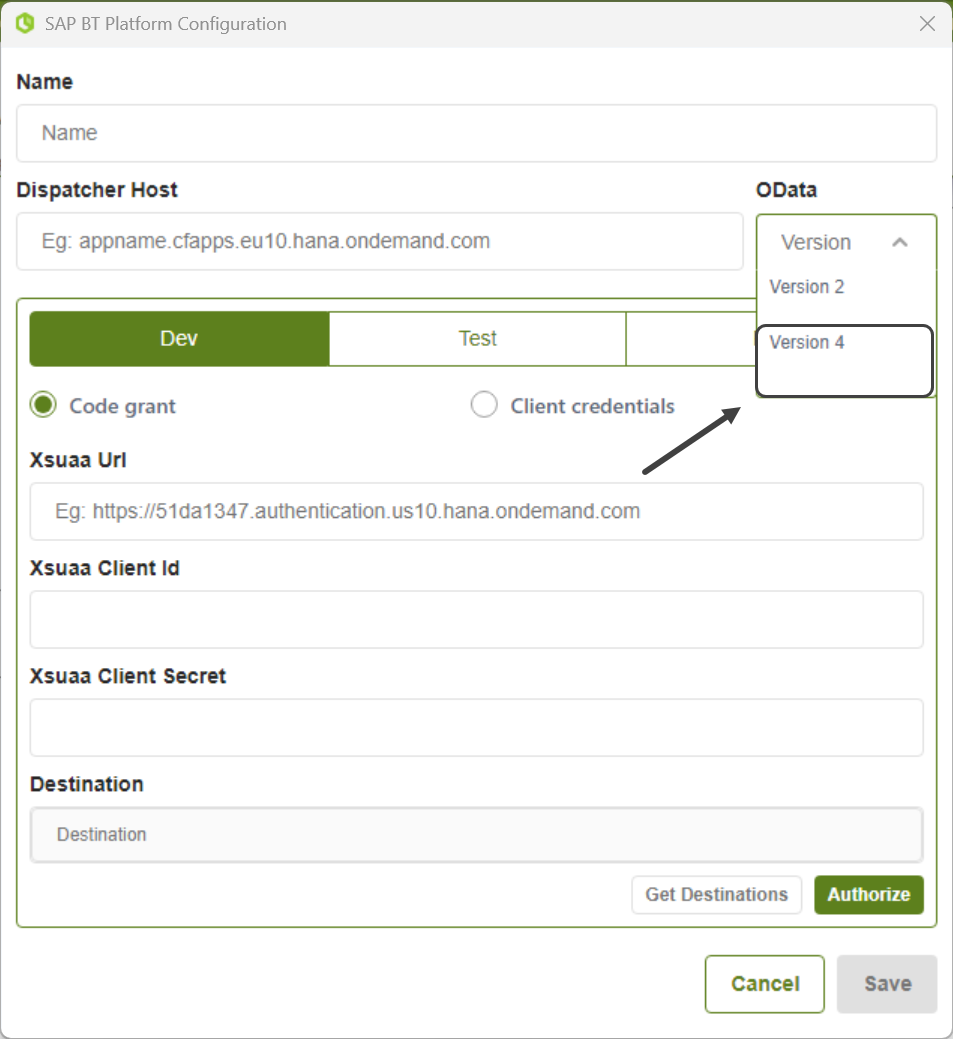Save the platform configuration
This screenshot has height=1039, width=953.
887,984
